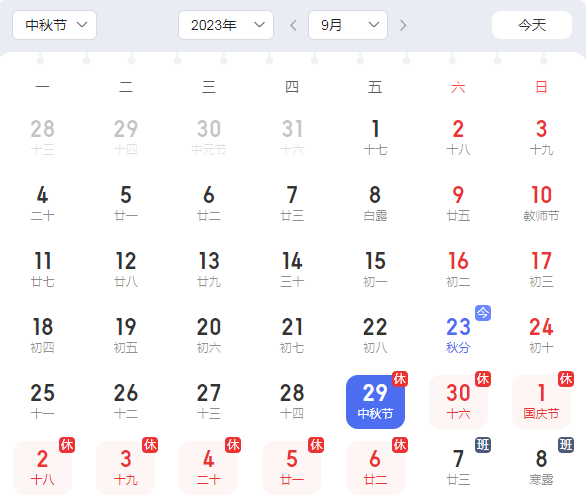Viewport: 586px width, 499px height.
Task: Select today's date 23 秋分
Action: [x=458, y=336]
